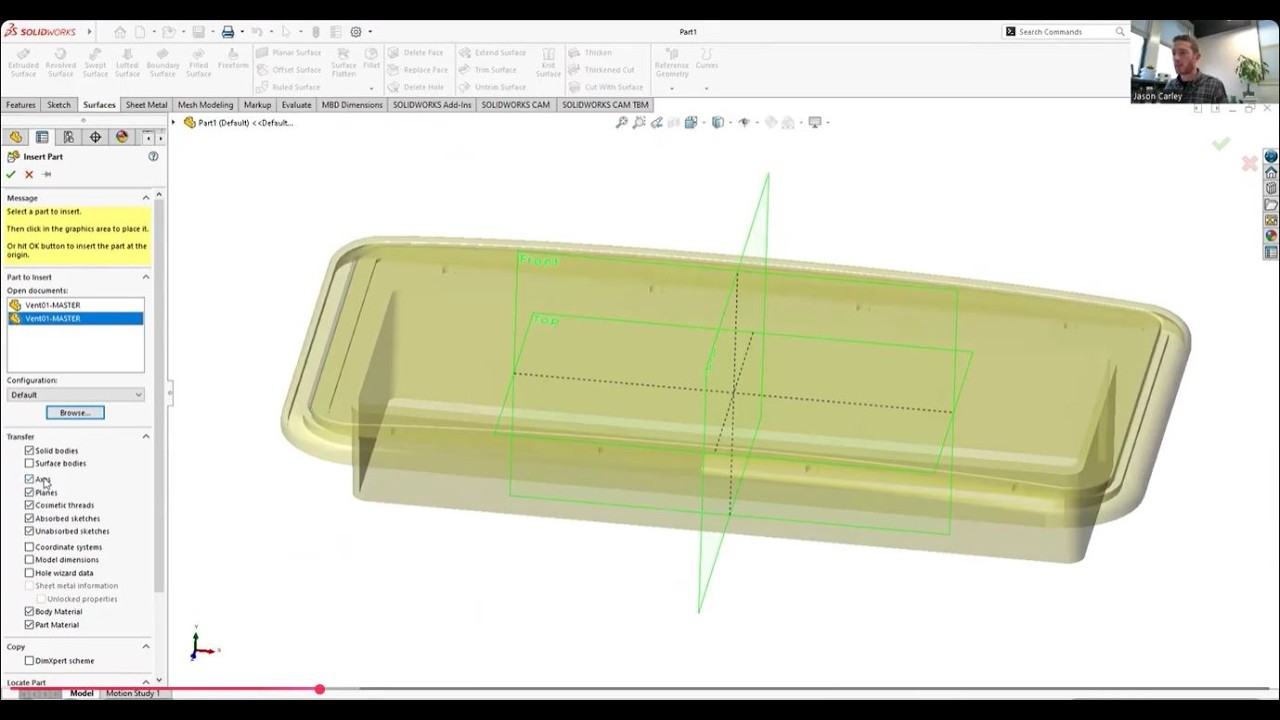This screenshot has width=1280, height=720.
Task: Toggle the Absorbed sketches checkbox
Action: coord(29,518)
